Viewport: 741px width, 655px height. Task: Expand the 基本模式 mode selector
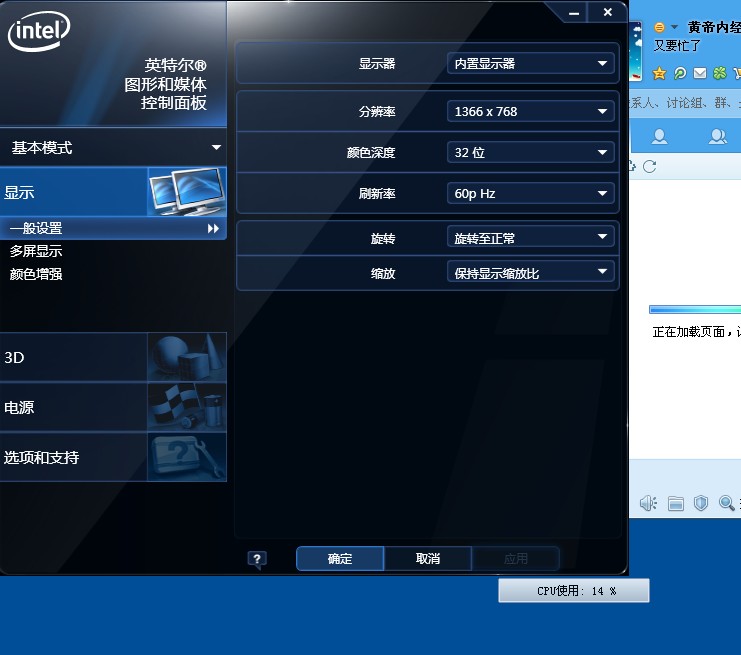113,147
